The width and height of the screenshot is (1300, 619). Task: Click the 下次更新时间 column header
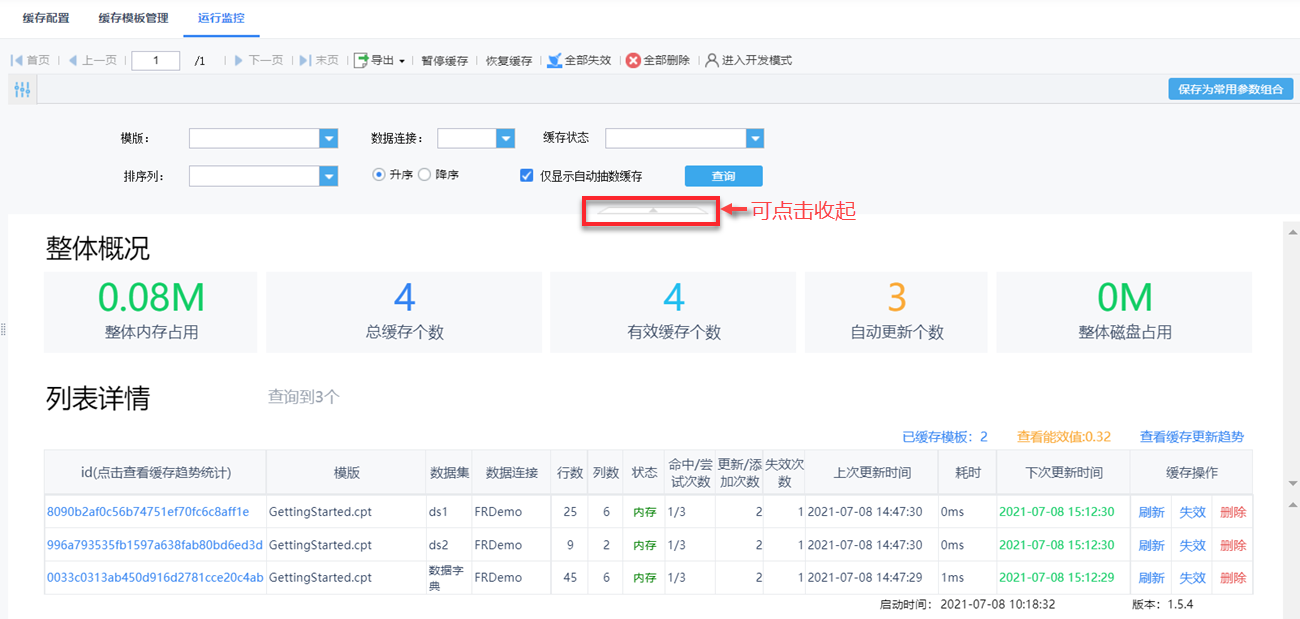(1064, 473)
